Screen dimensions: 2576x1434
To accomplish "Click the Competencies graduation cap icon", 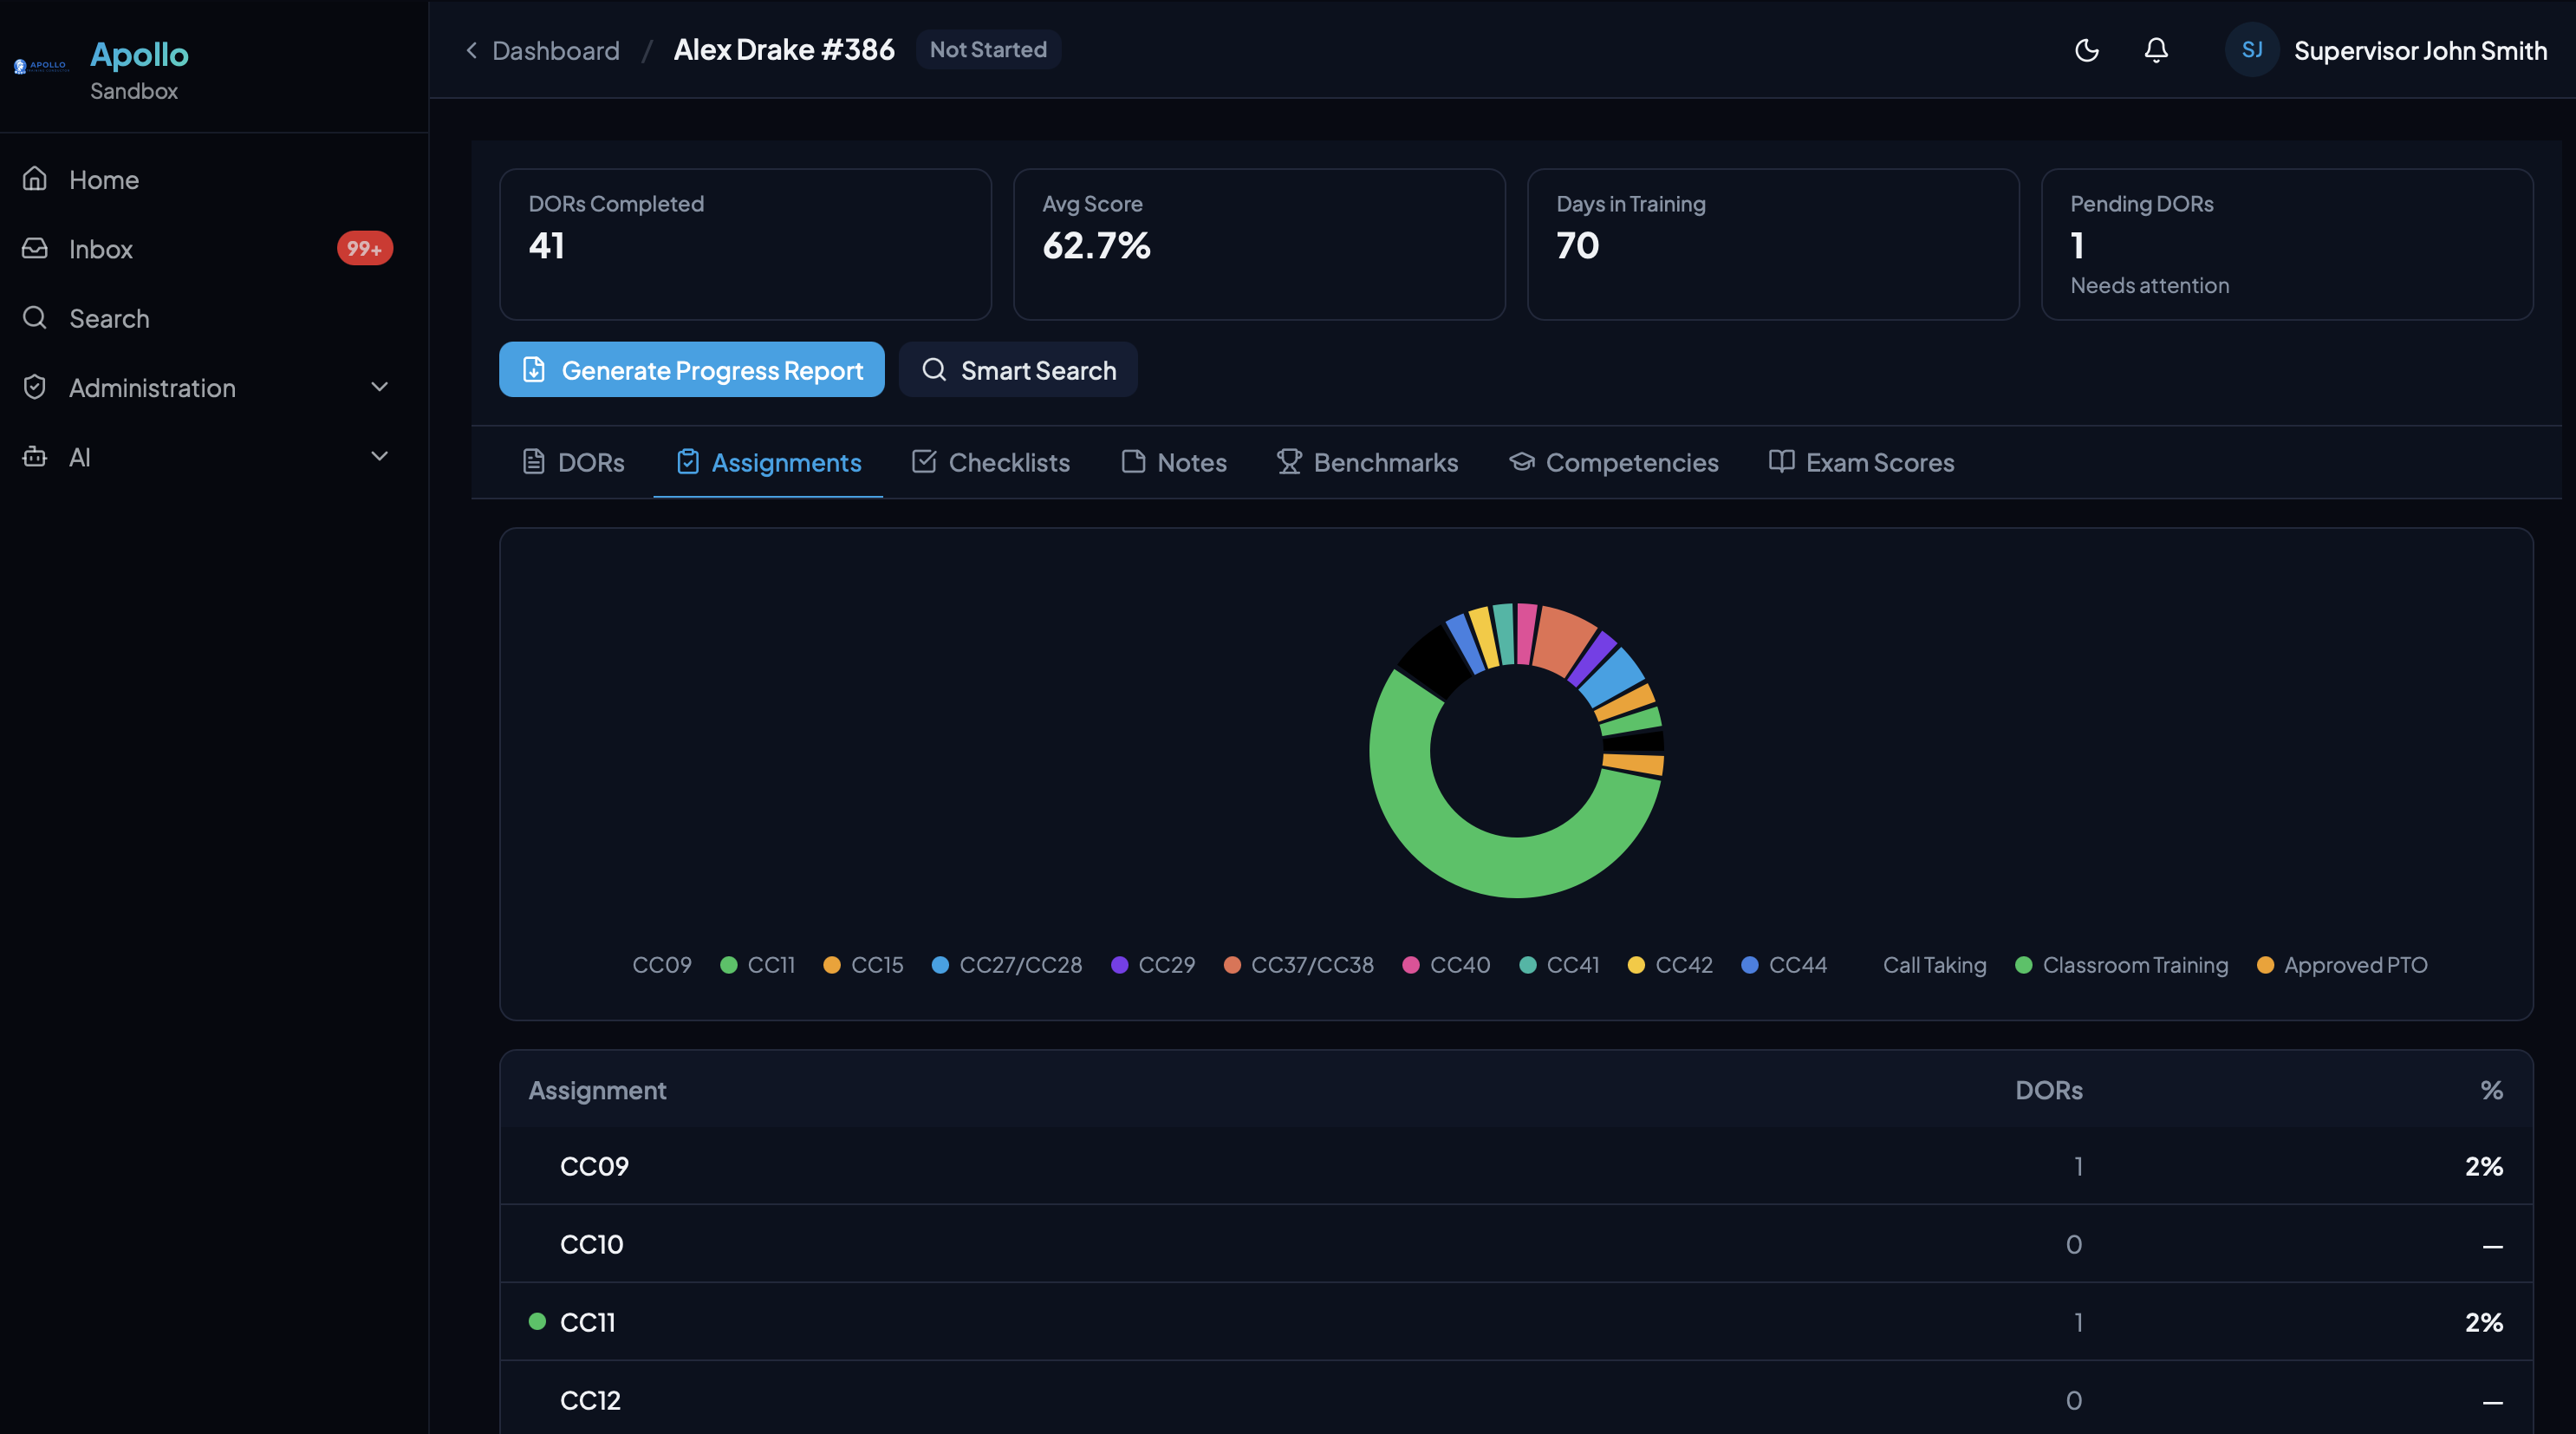I will tap(1521, 462).
